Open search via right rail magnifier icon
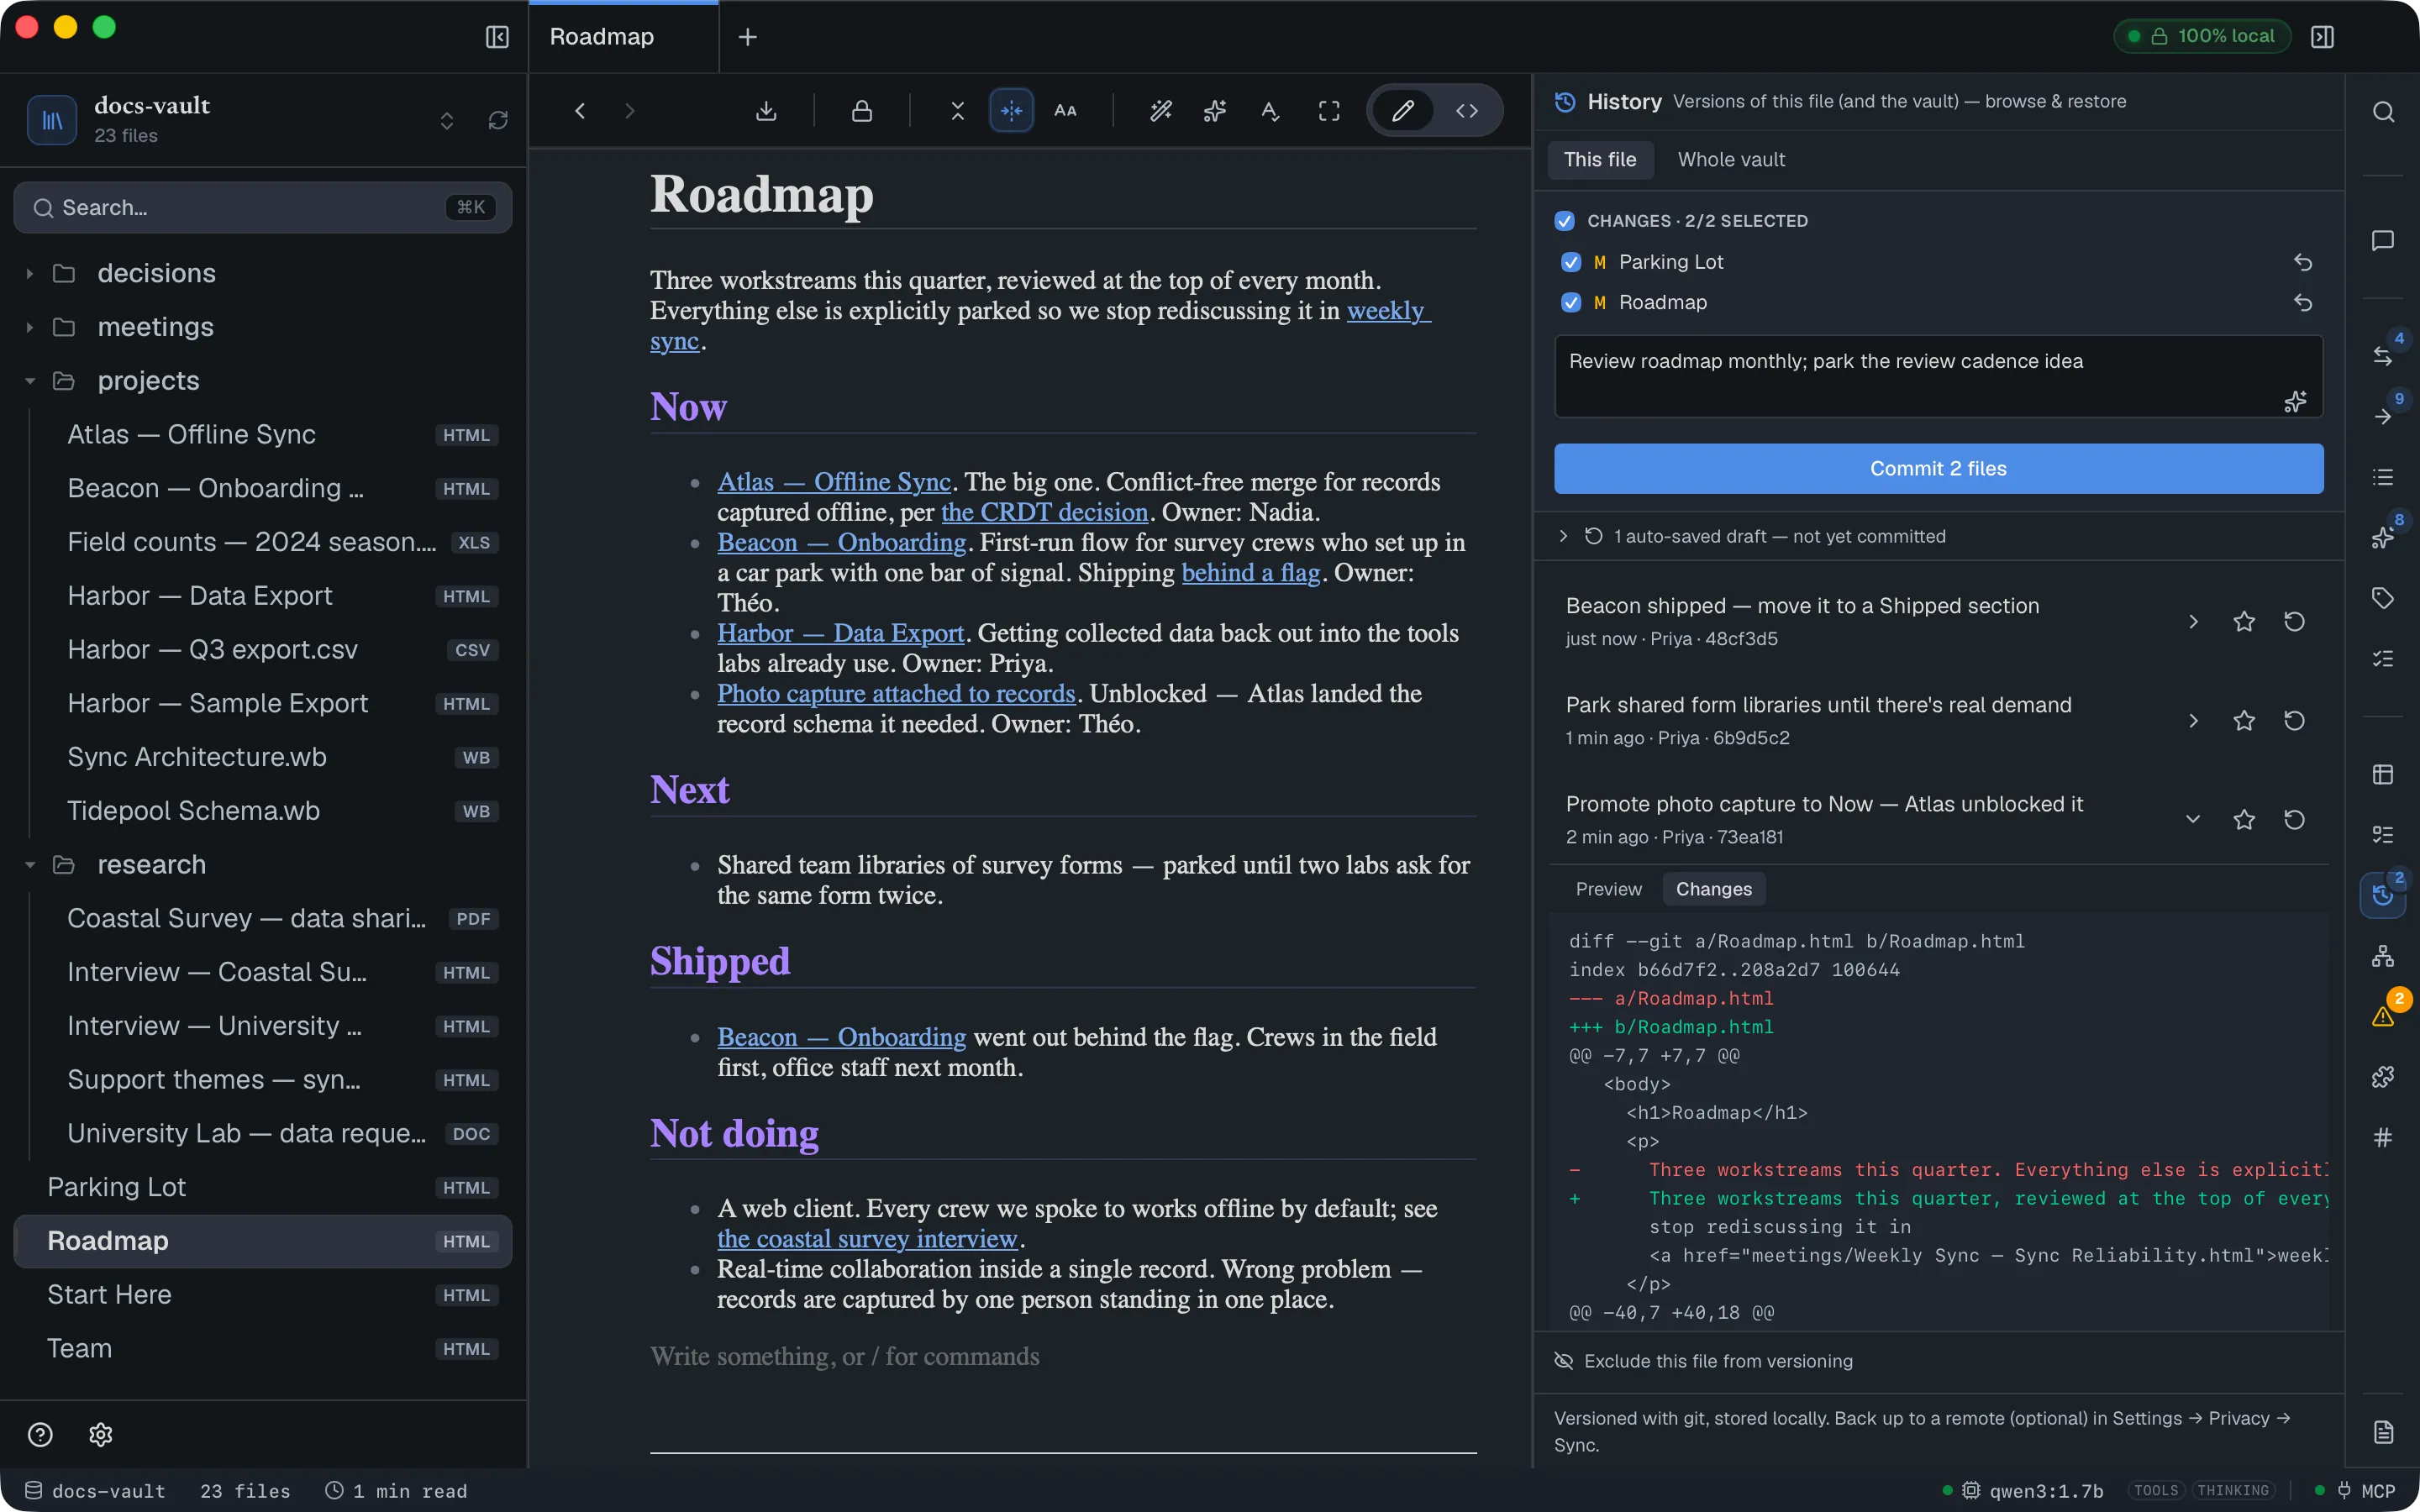 2383,111
